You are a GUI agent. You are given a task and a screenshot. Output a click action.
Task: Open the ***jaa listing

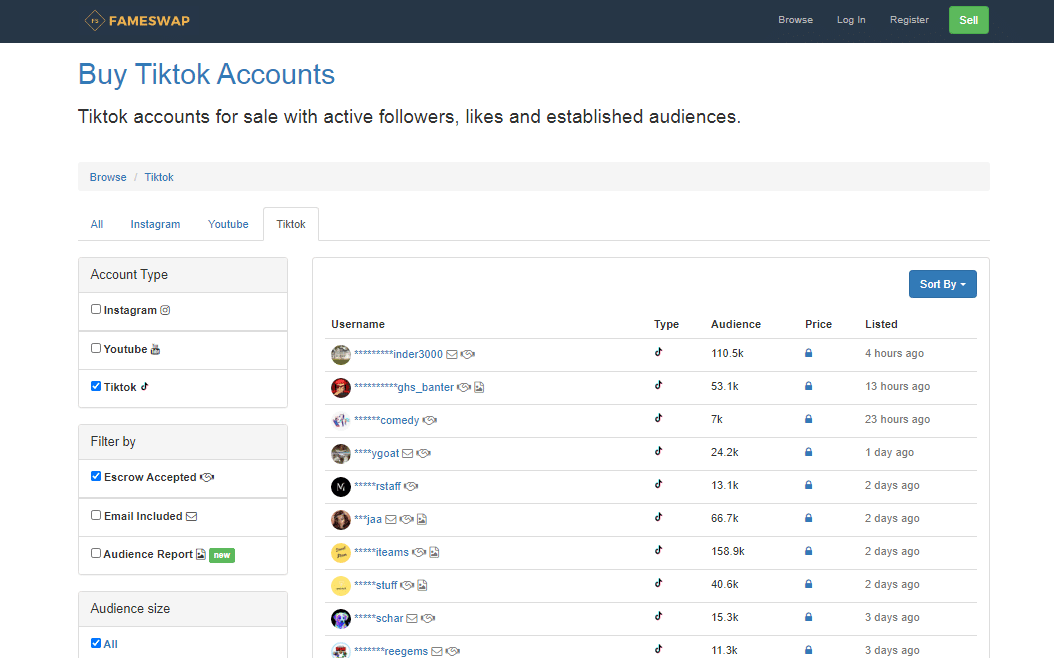[x=368, y=519]
